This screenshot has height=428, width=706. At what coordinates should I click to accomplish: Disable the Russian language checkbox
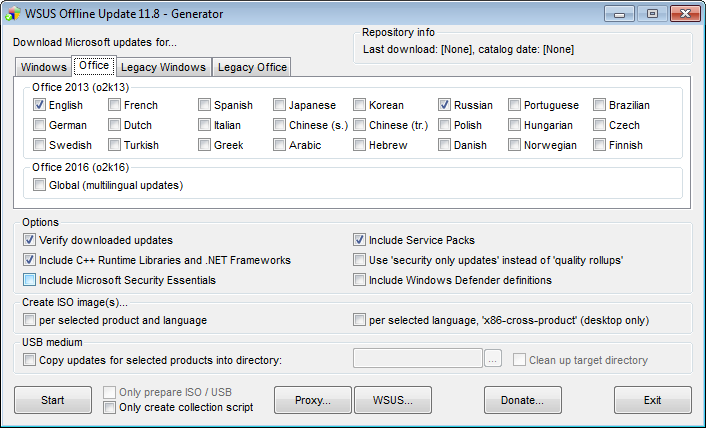tap(445, 105)
